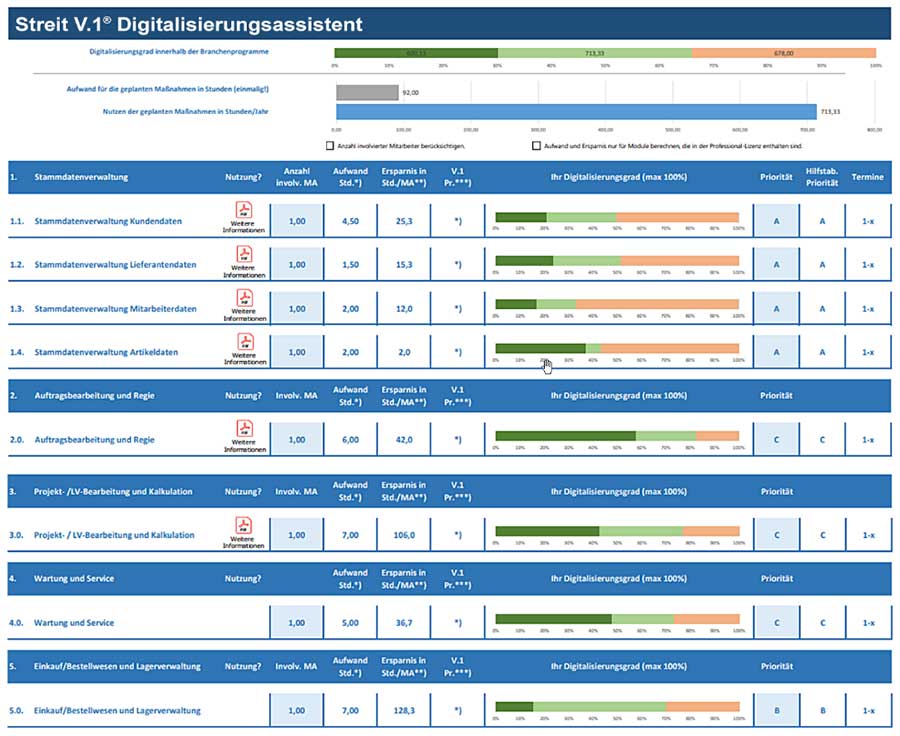
Task: Click the 'Termine' column header
Action: [867, 177]
